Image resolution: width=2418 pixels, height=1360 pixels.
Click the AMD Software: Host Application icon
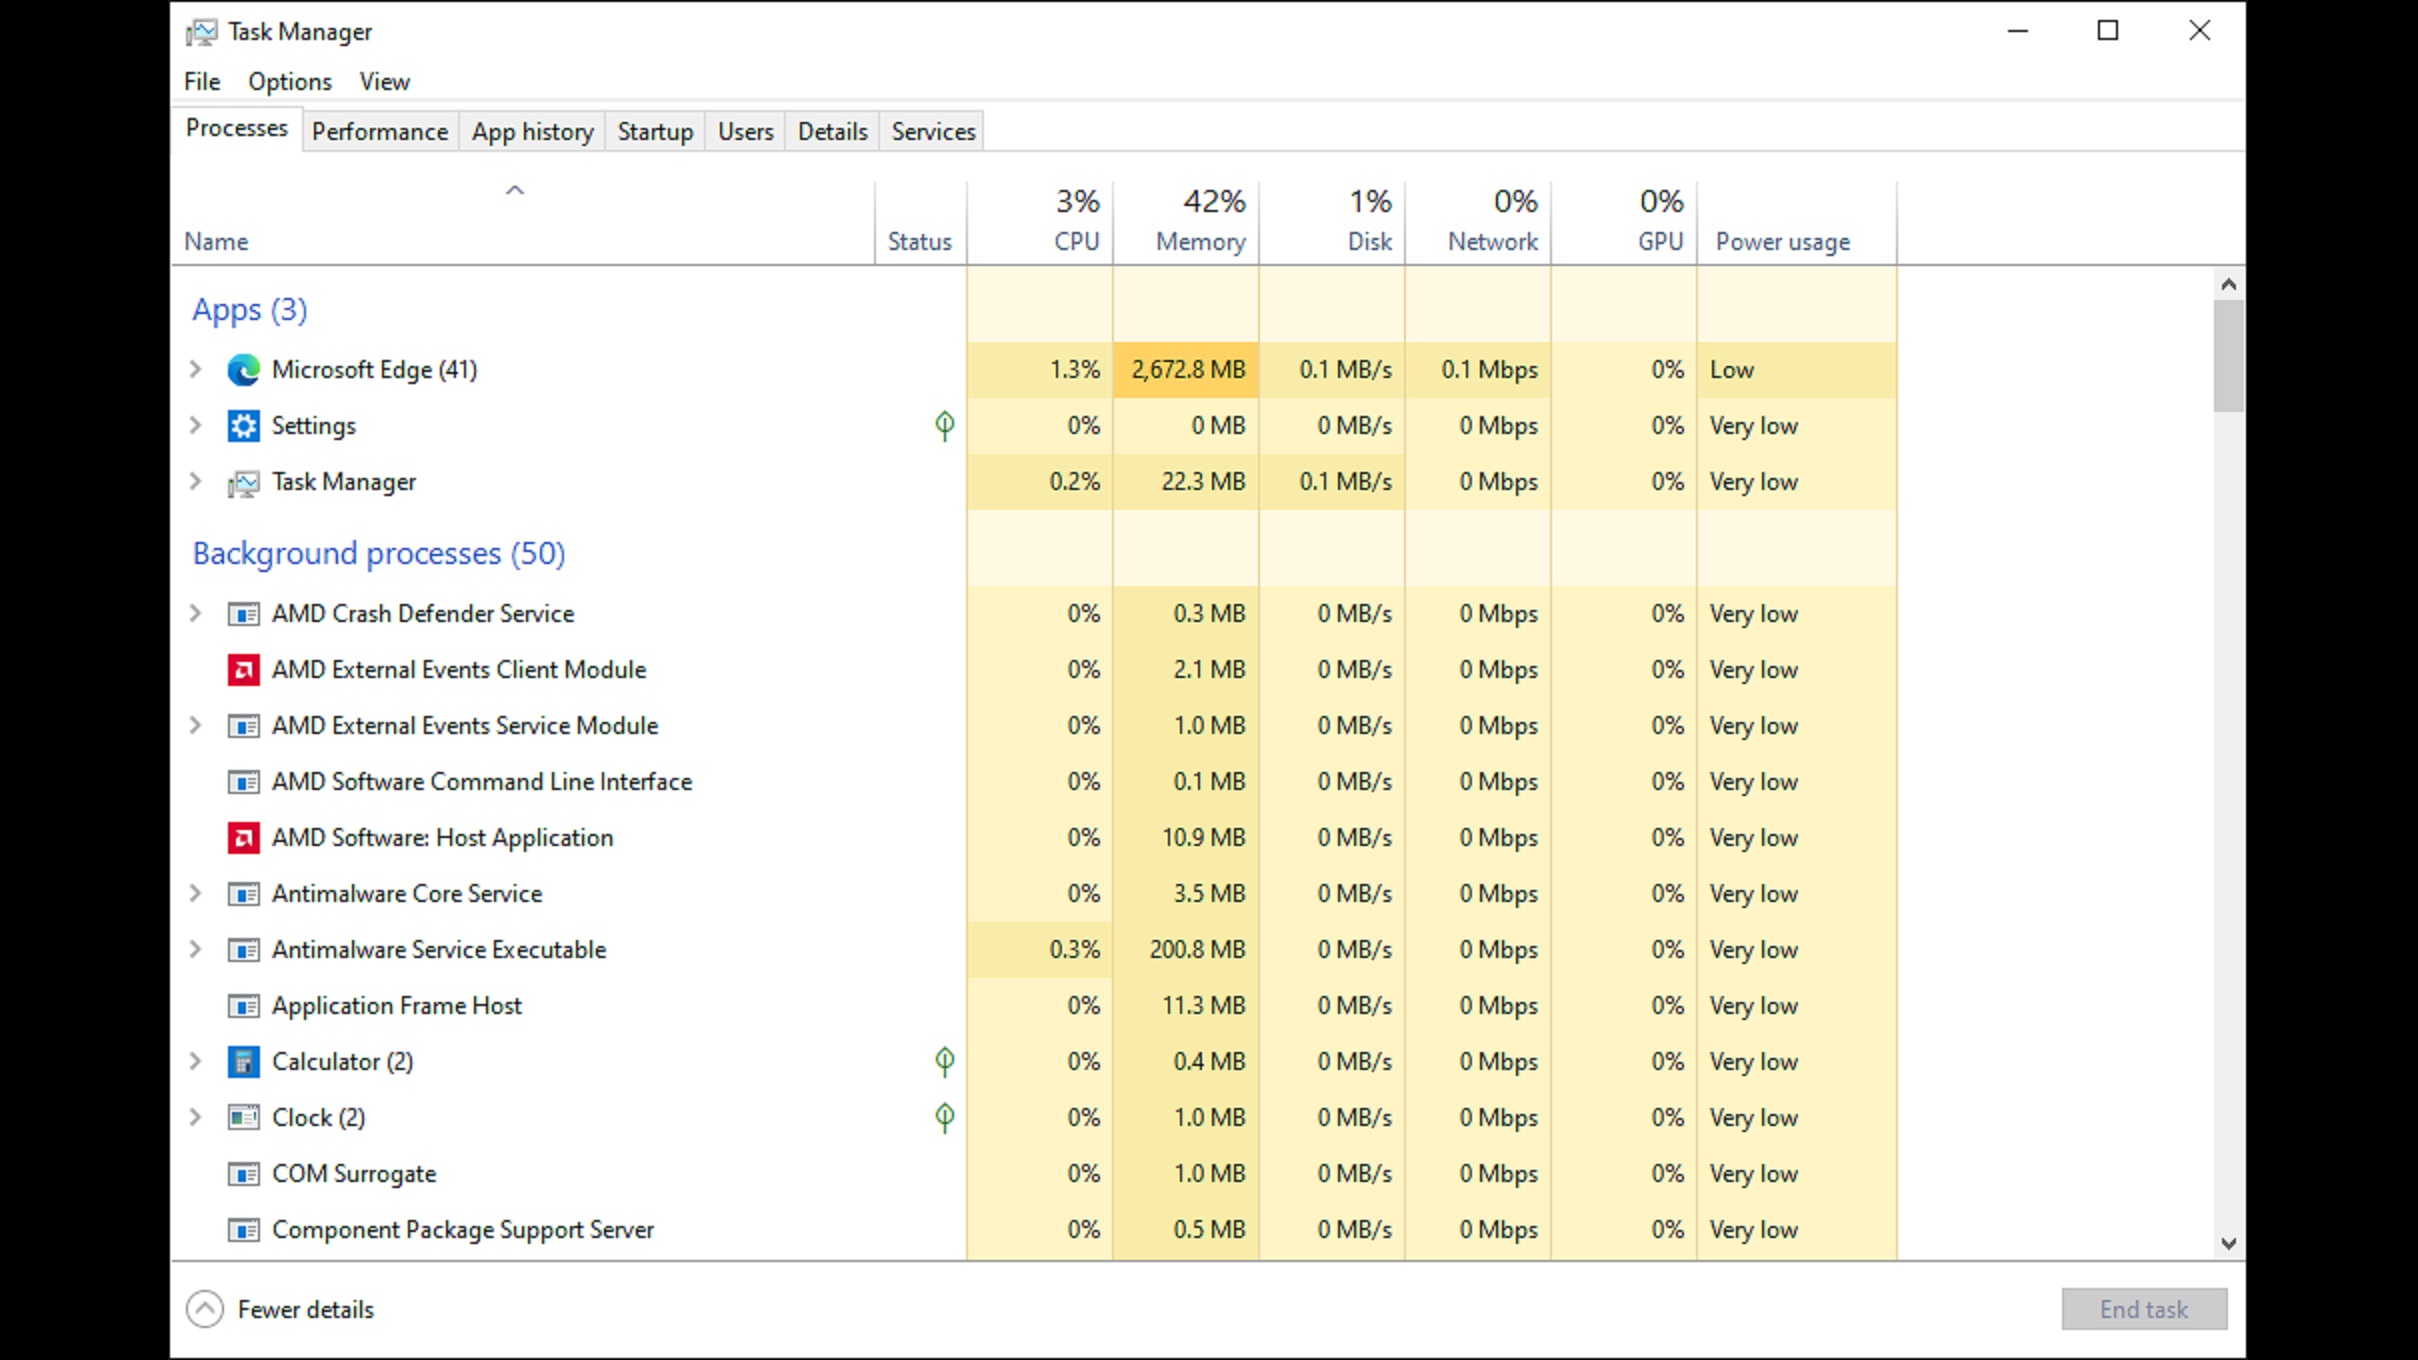(x=243, y=838)
